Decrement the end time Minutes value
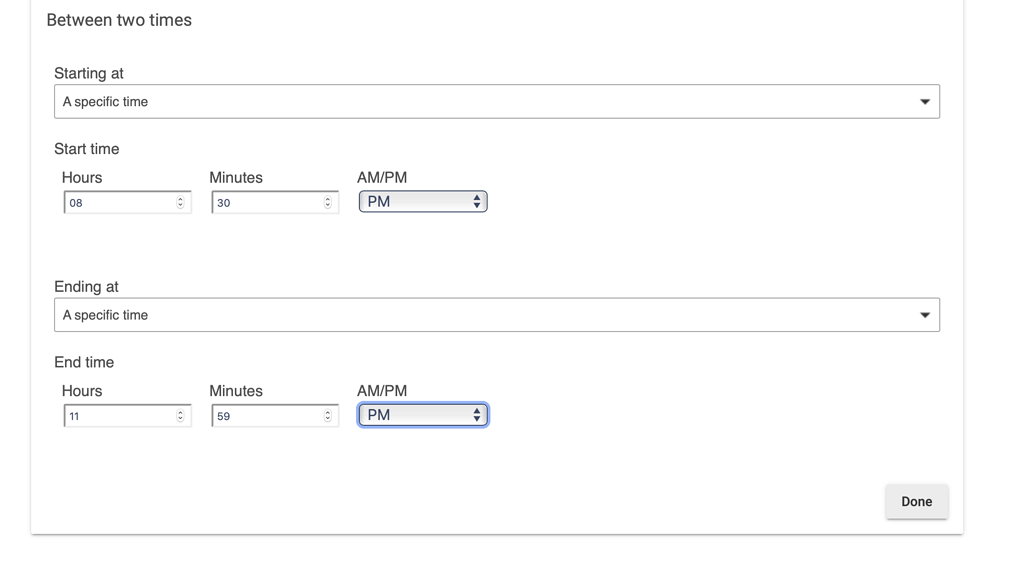1024x576 pixels. [x=329, y=419]
